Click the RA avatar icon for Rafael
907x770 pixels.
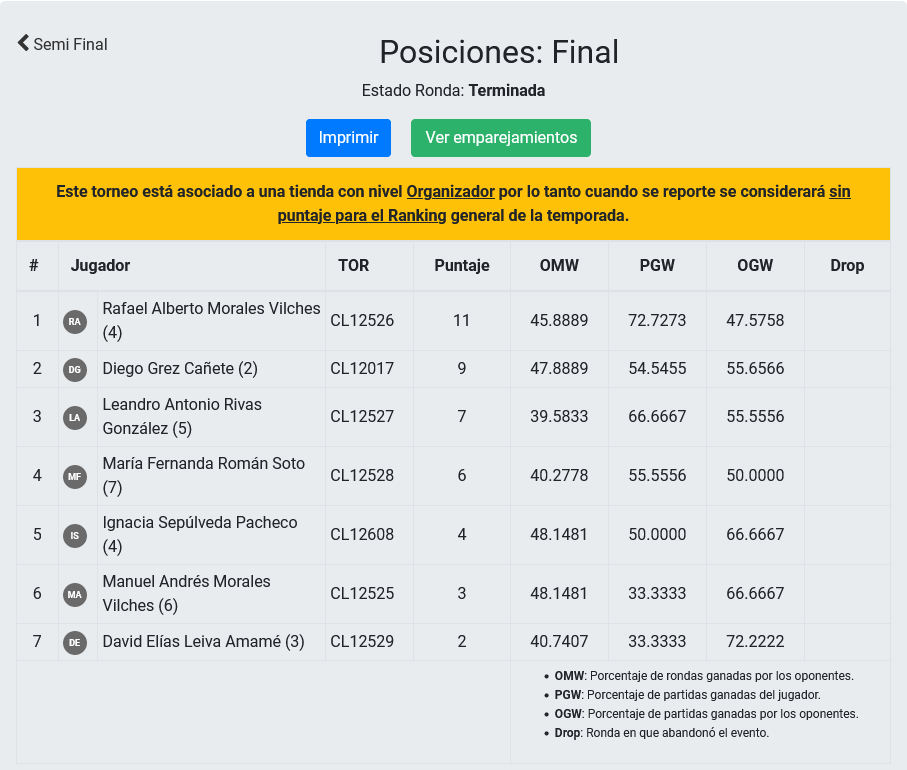[75, 321]
